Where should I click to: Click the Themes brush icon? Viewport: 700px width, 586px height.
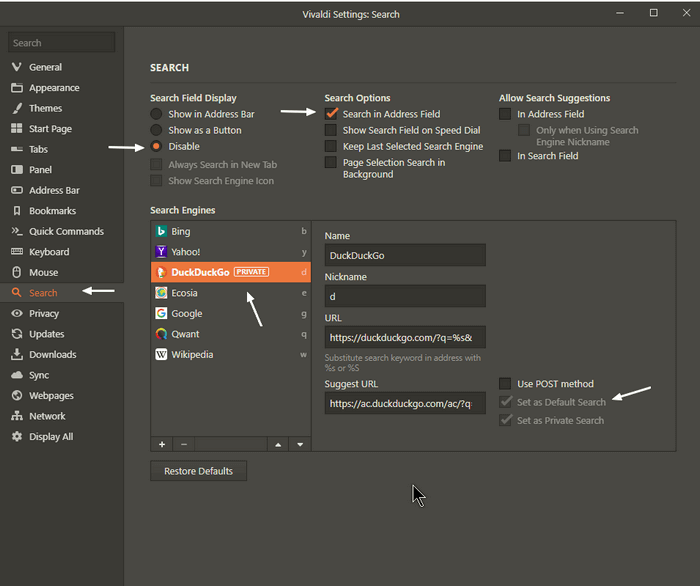[17, 108]
